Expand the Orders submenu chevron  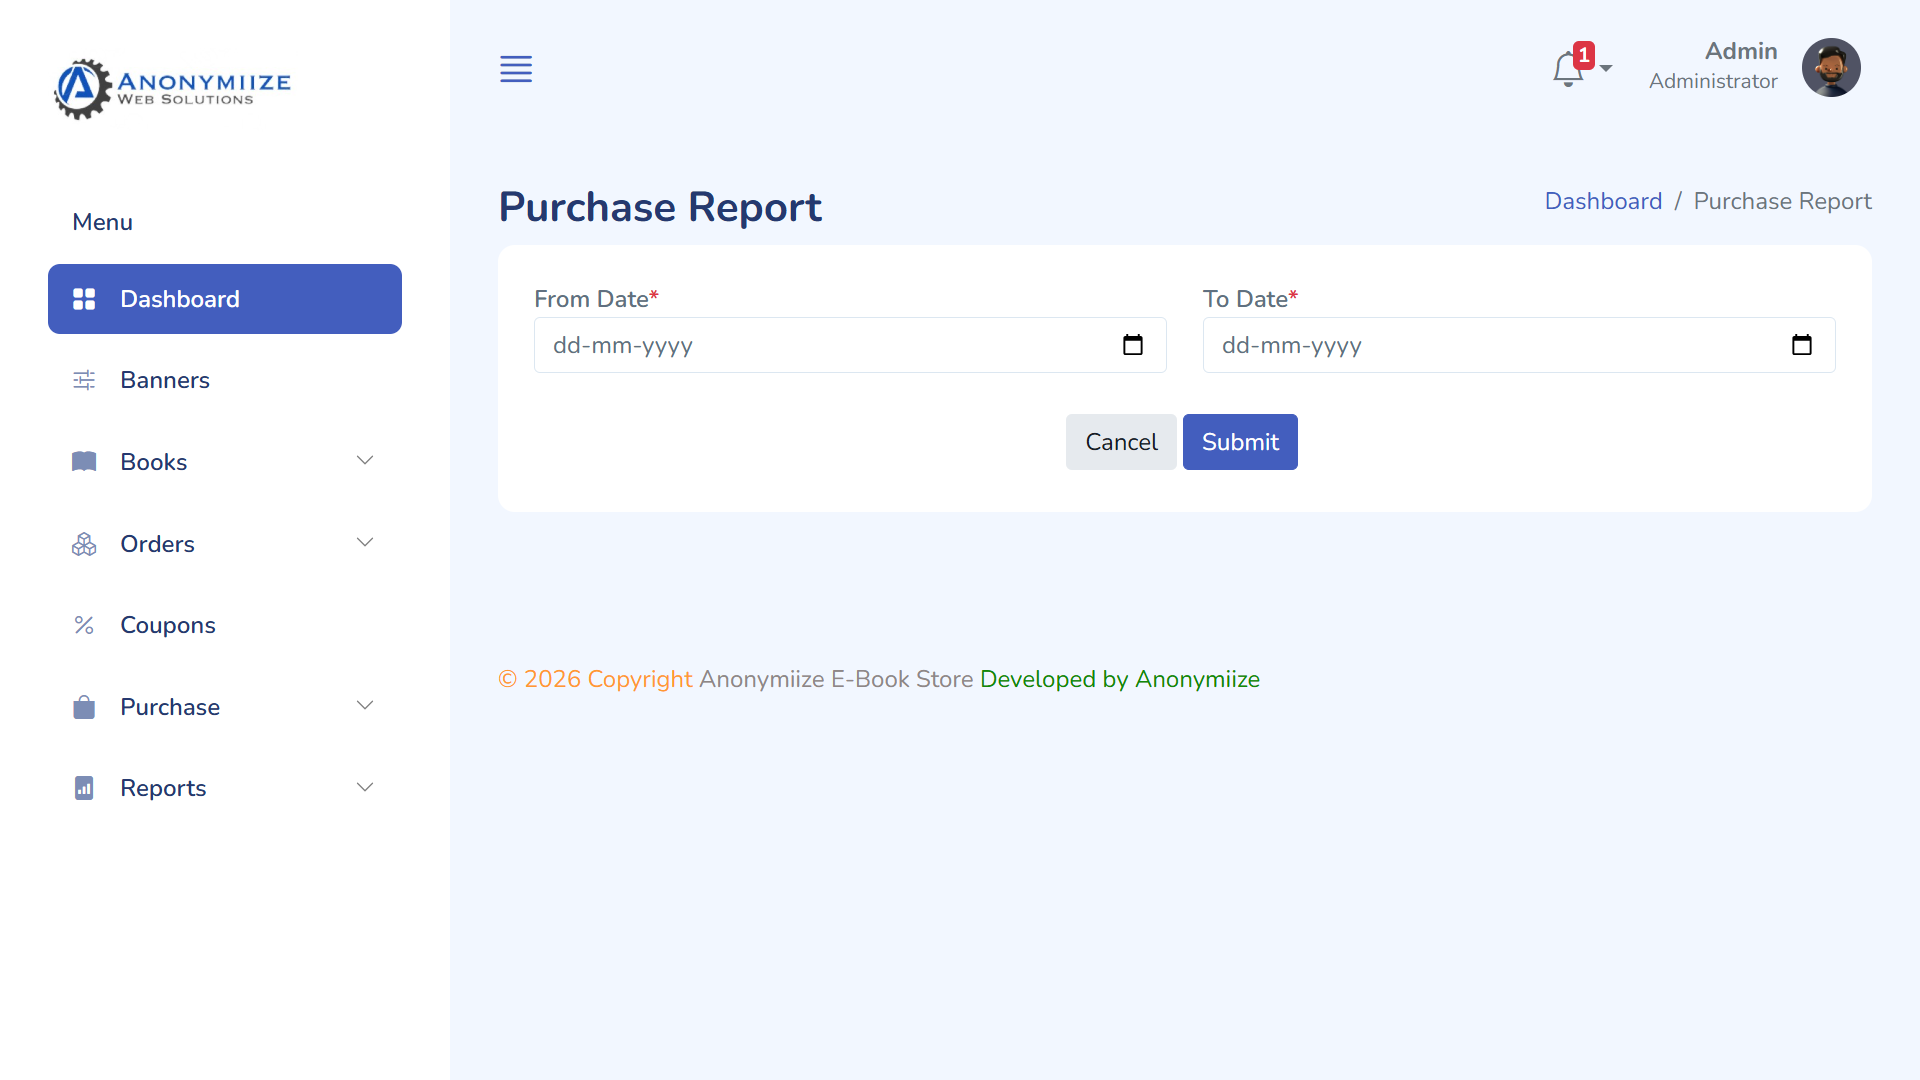pyautogui.click(x=365, y=542)
